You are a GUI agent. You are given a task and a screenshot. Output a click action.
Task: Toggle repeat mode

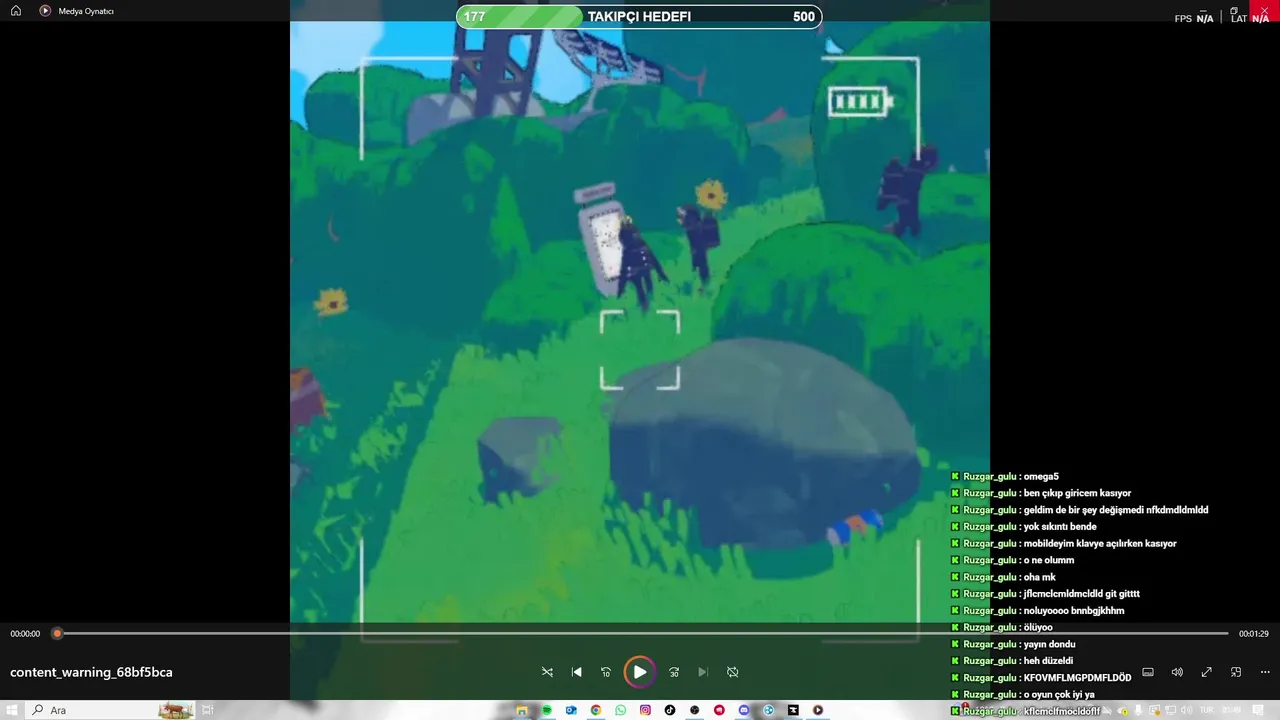pos(732,672)
